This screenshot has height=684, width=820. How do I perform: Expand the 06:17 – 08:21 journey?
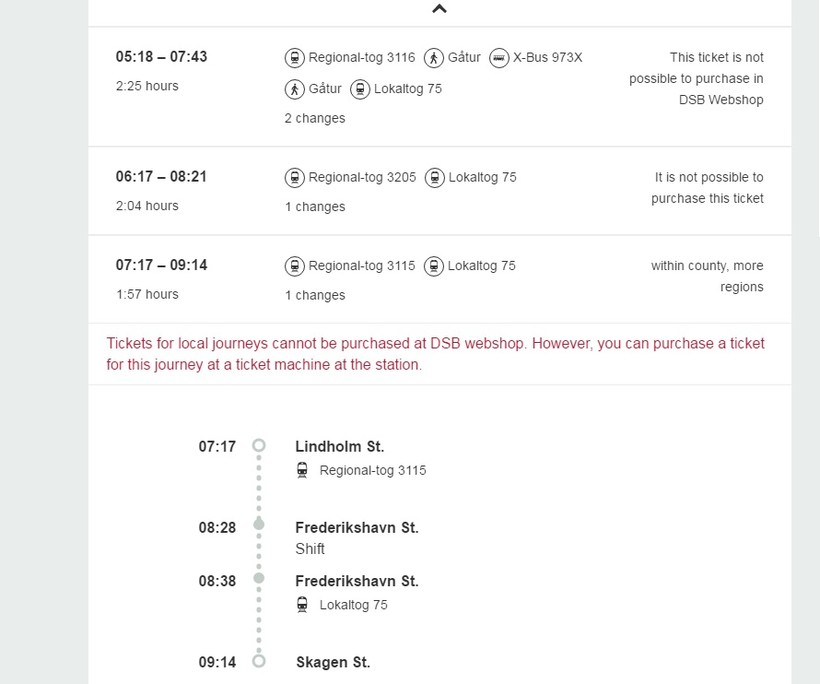tap(161, 177)
